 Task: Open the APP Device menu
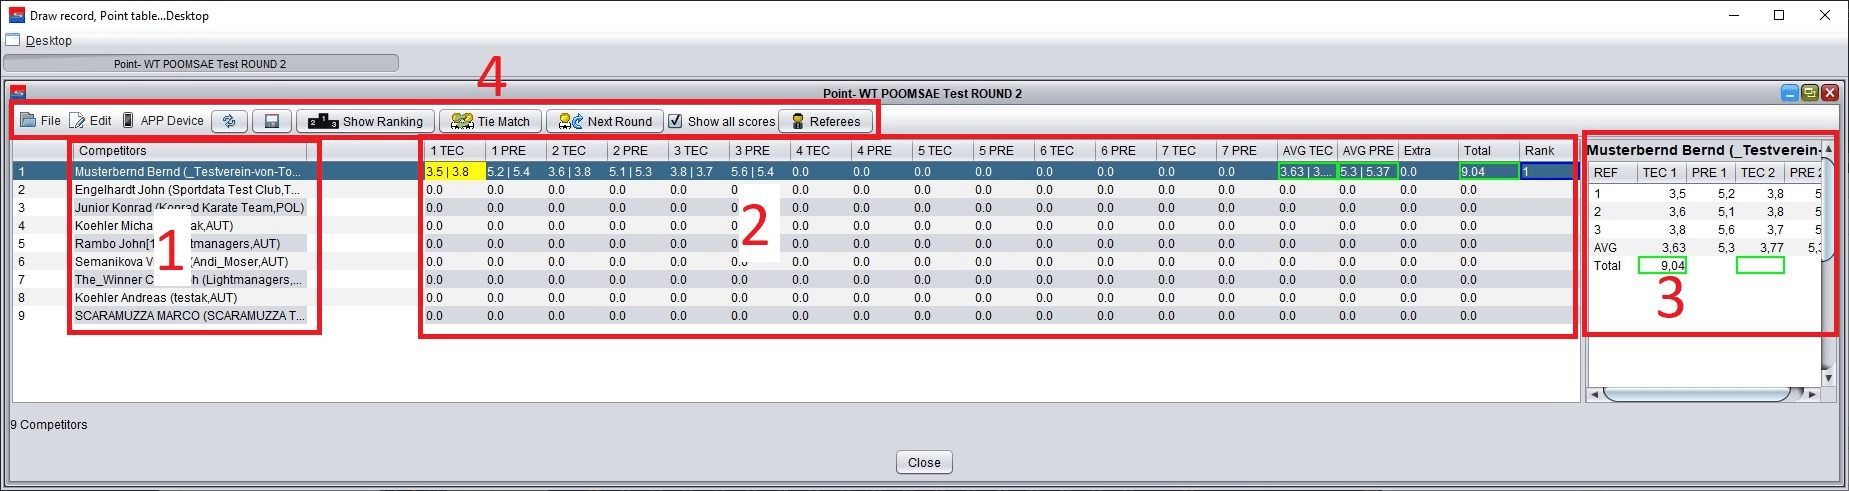point(163,121)
